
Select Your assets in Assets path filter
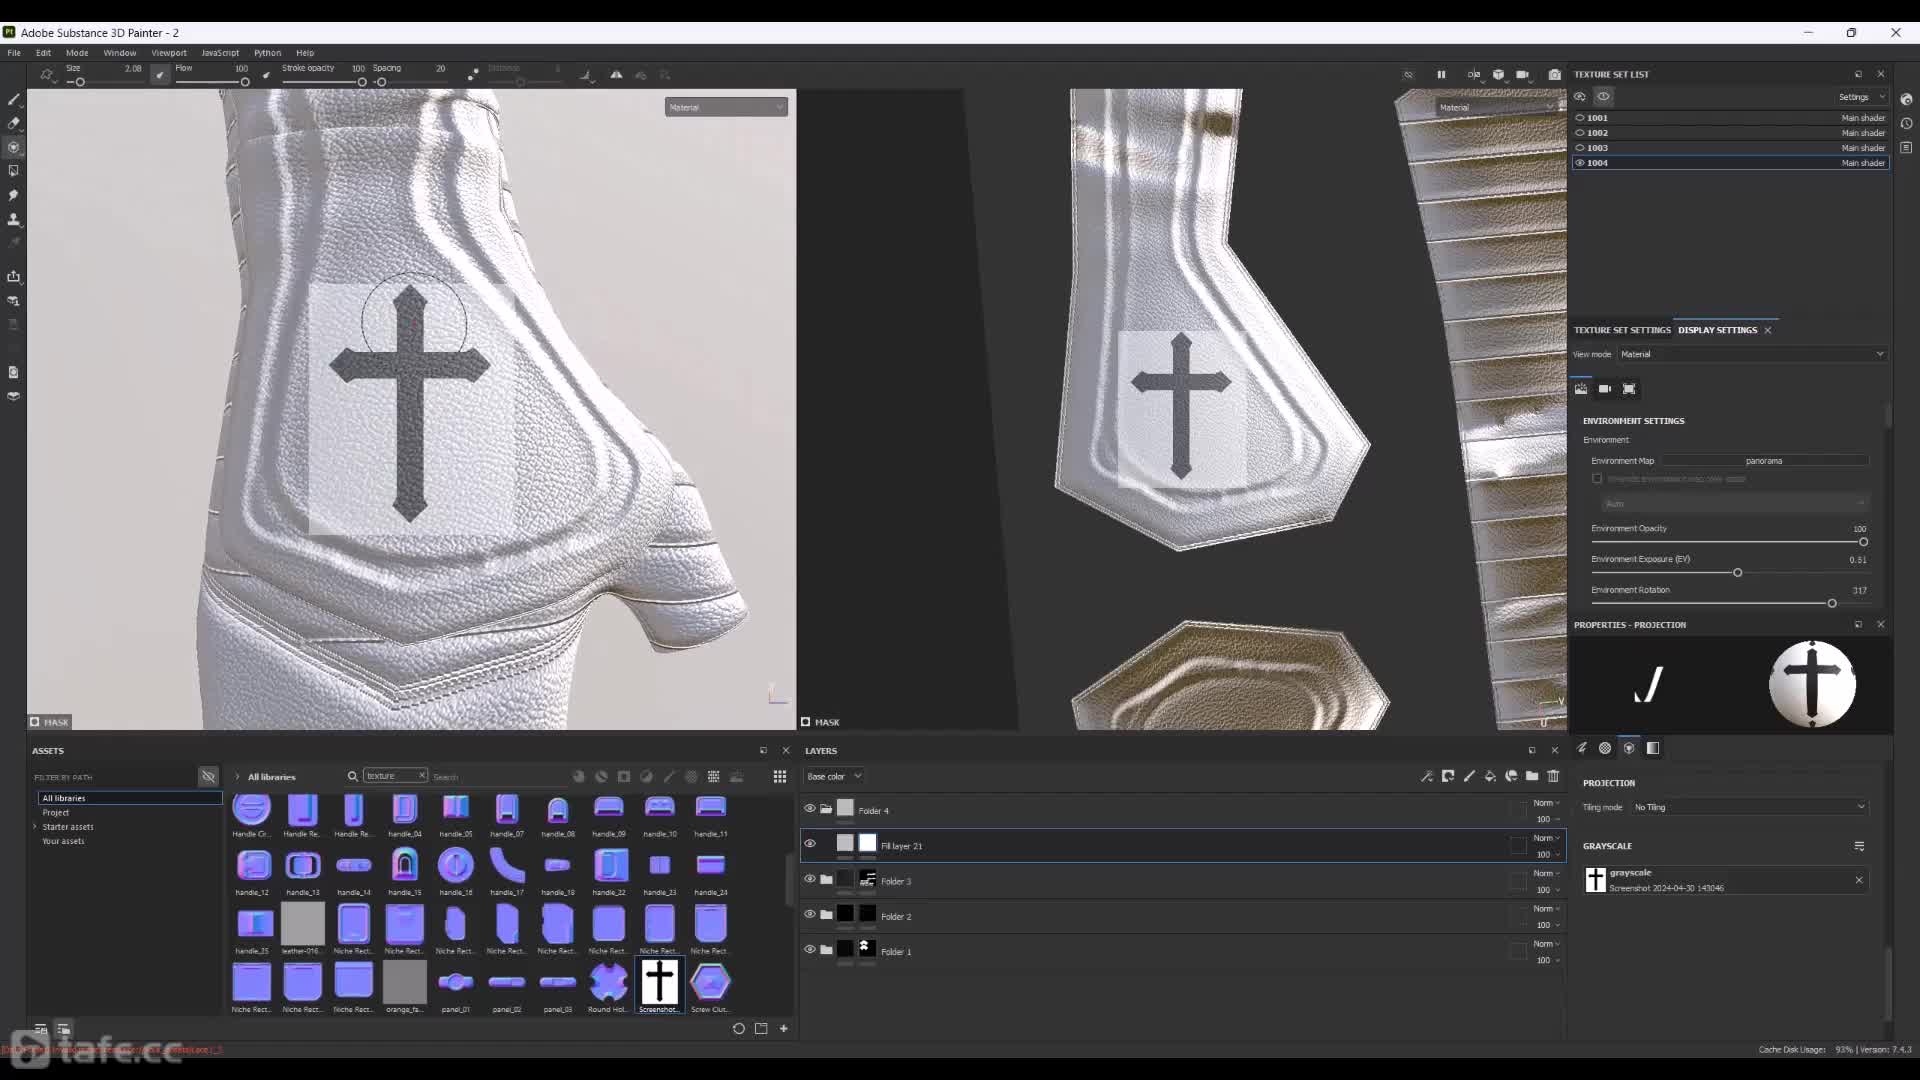(63, 841)
